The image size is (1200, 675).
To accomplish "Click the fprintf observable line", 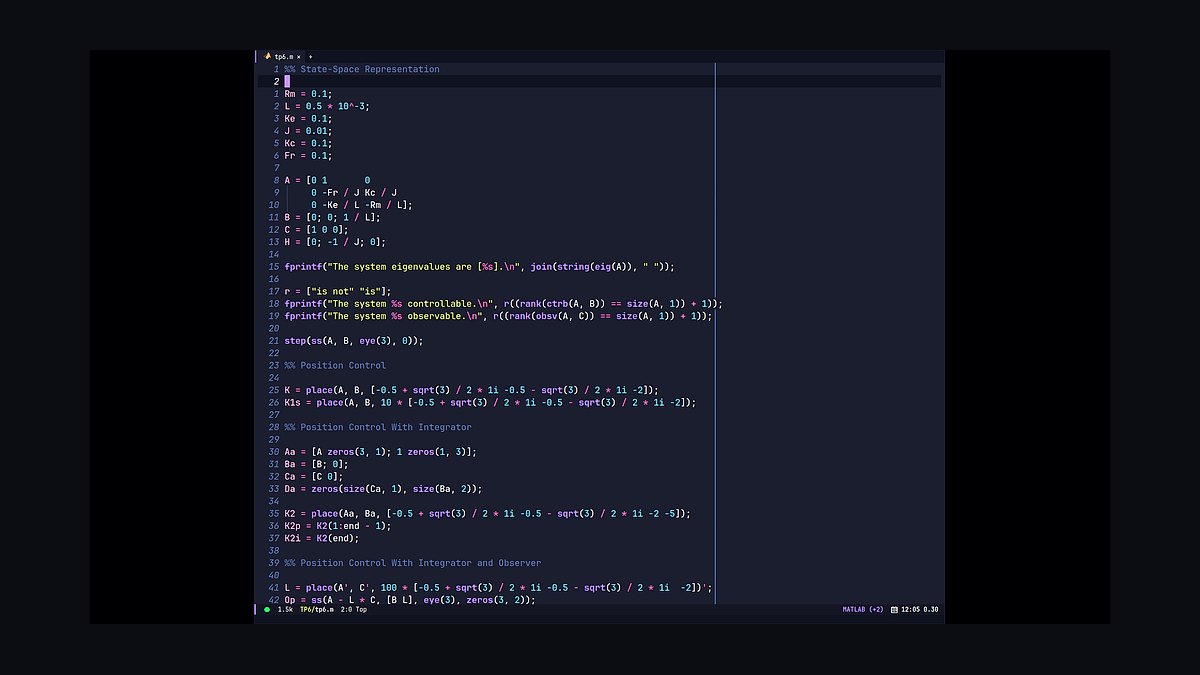I will click(x=498, y=315).
